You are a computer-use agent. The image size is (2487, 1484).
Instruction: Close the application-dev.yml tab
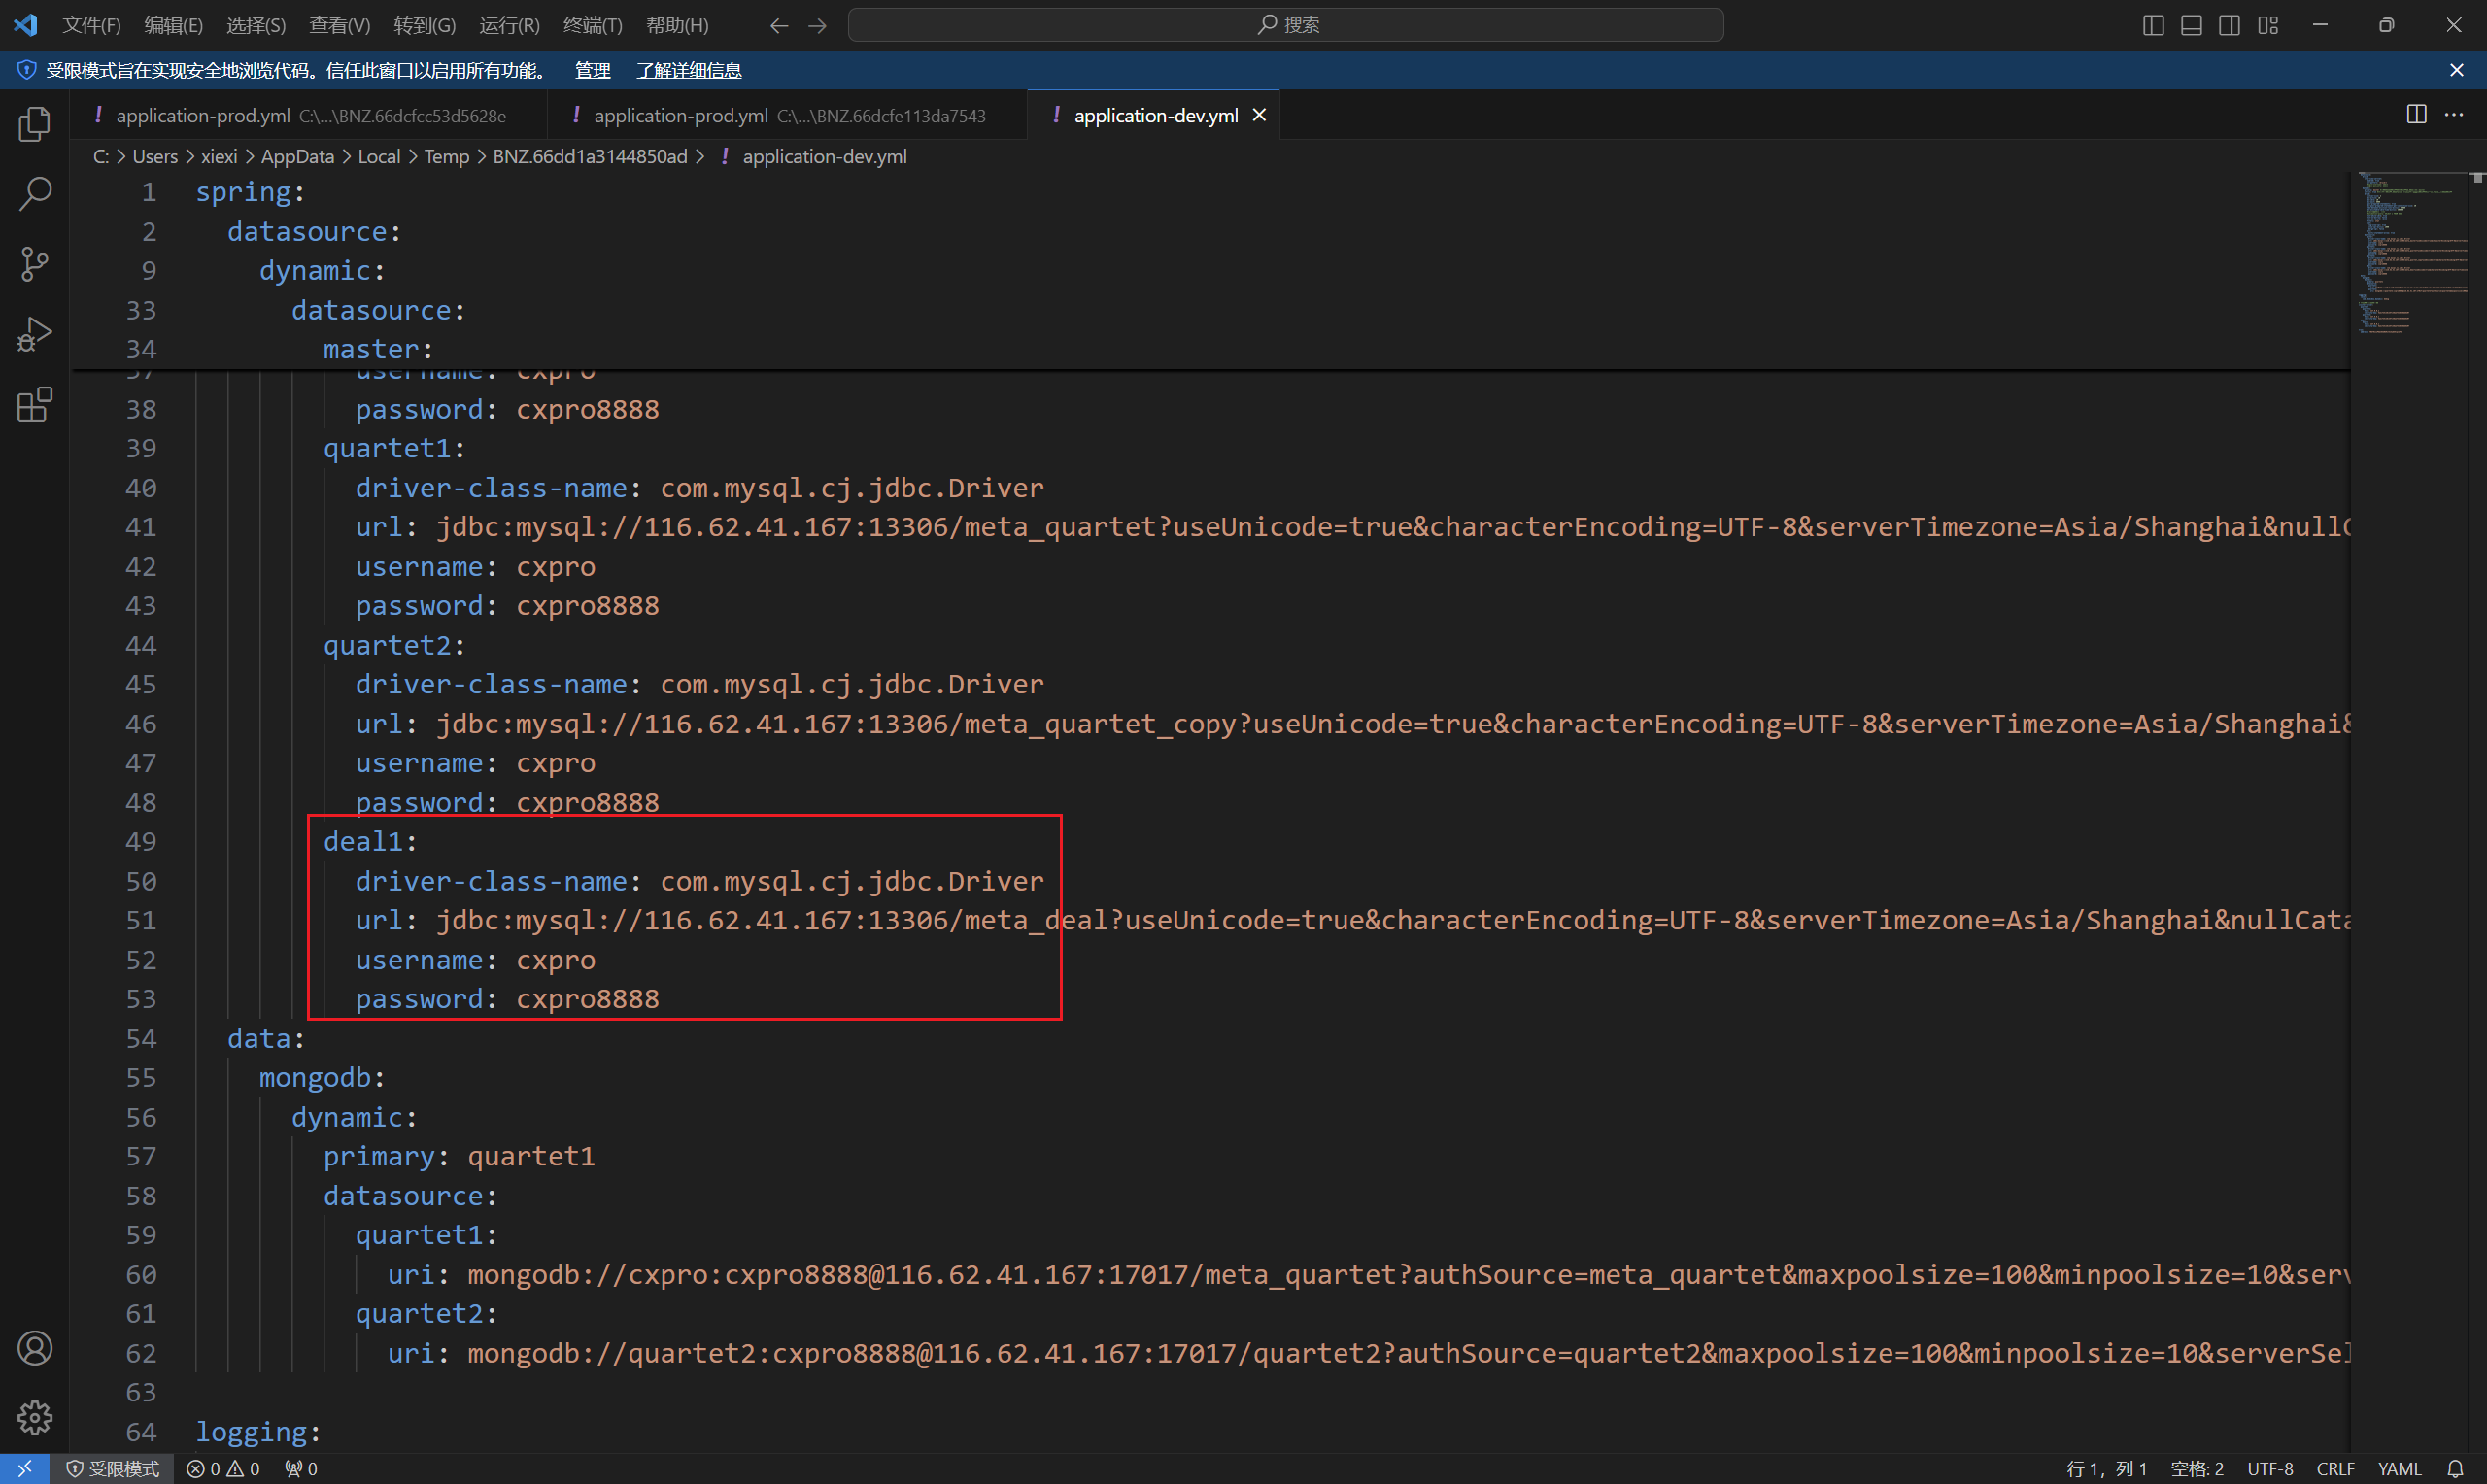[x=1260, y=115]
